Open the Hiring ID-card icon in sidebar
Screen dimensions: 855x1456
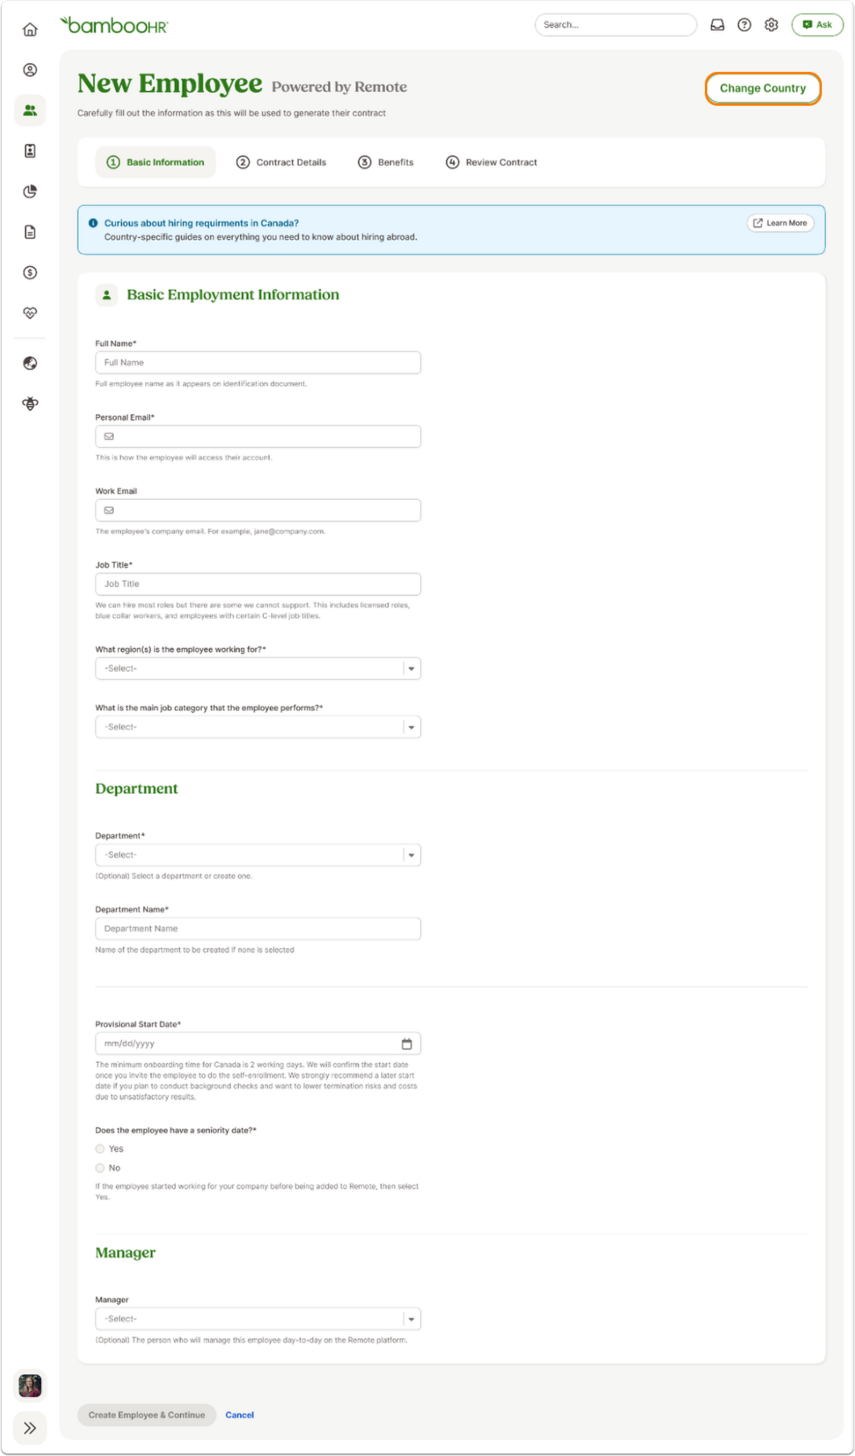pos(30,151)
